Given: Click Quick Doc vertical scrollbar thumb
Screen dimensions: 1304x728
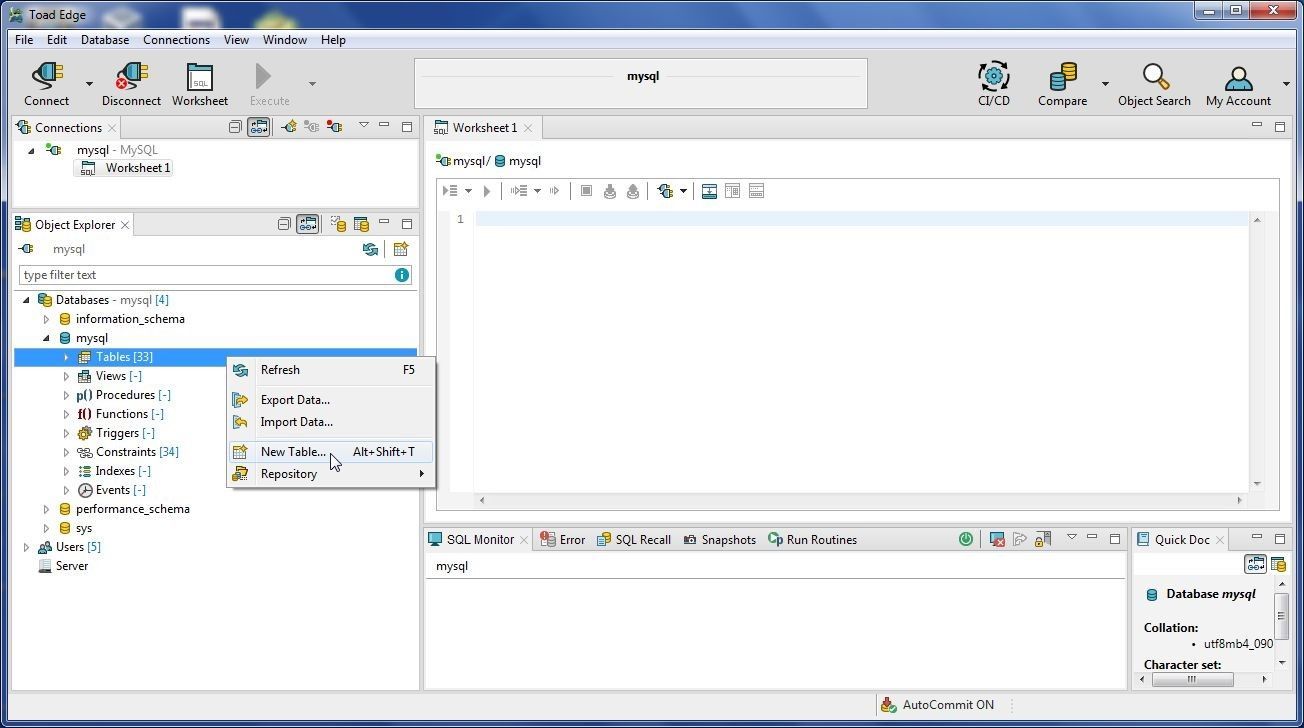Looking at the screenshot, I should tap(1281, 615).
